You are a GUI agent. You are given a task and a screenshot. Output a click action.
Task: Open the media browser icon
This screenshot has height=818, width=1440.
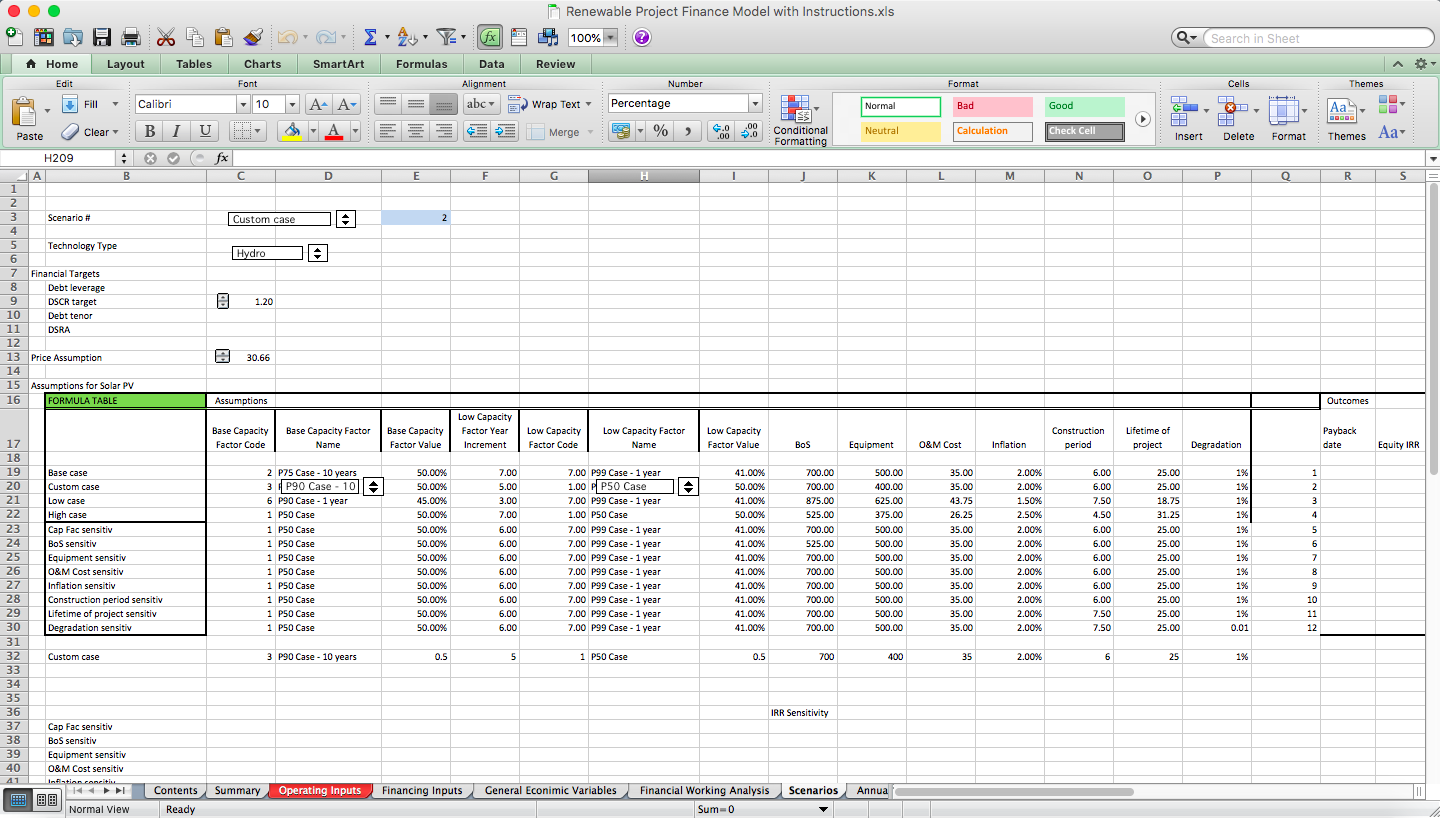click(548, 37)
